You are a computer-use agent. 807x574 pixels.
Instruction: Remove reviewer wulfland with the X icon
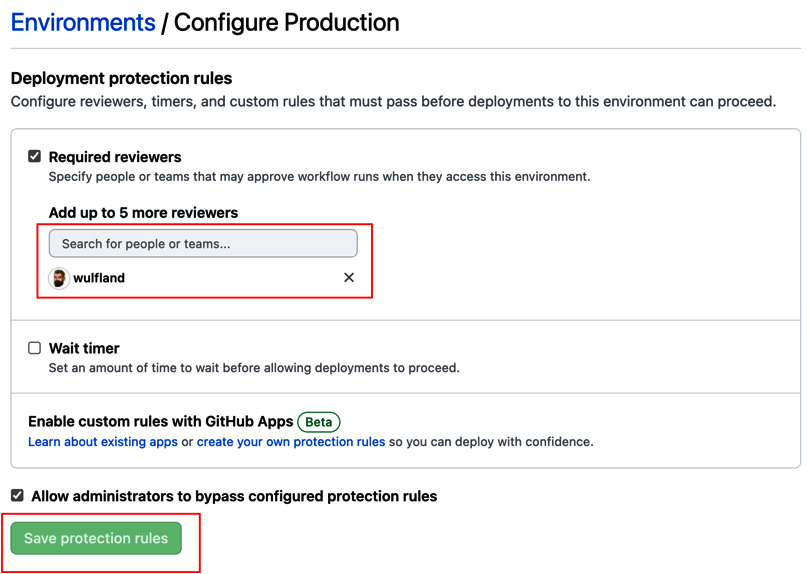pyautogui.click(x=349, y=277)
